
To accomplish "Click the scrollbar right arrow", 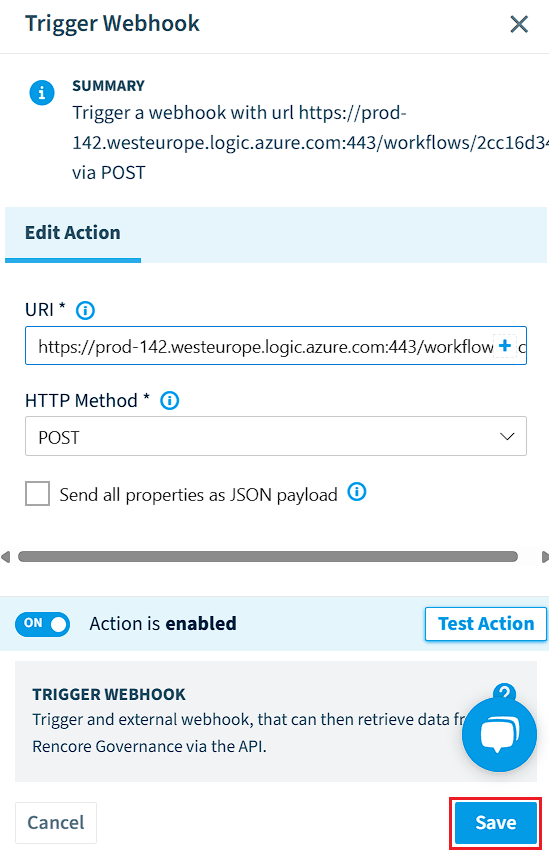I will point(545,557).
